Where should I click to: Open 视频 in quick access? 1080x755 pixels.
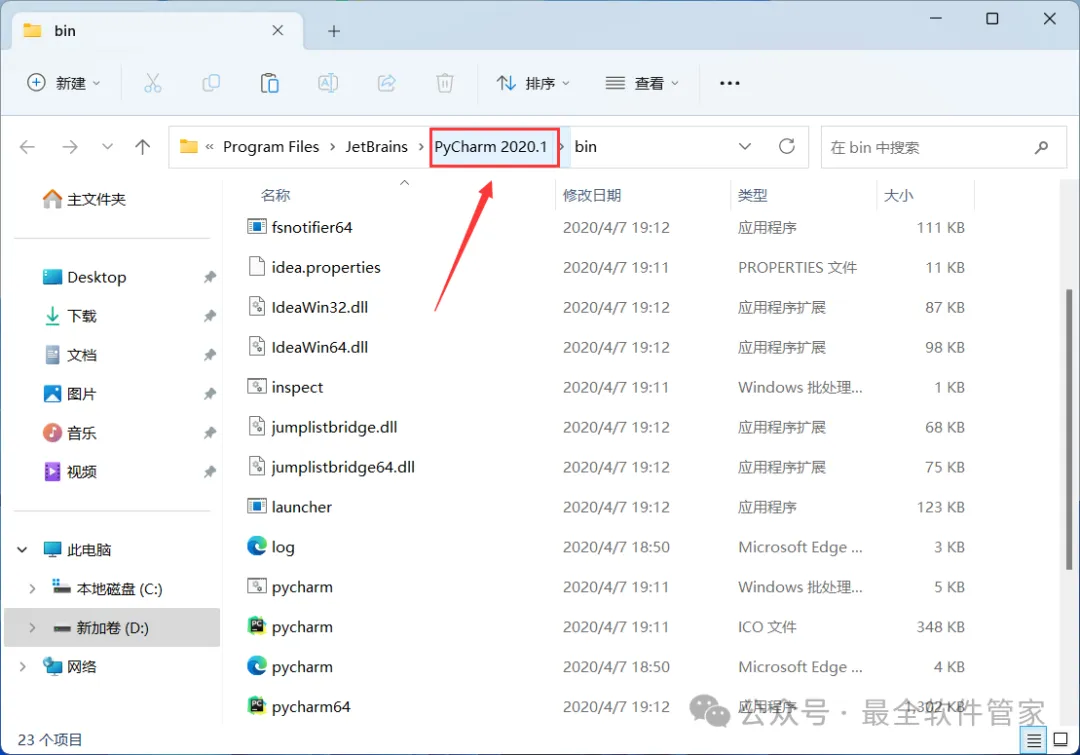click(x=71, y=472)
